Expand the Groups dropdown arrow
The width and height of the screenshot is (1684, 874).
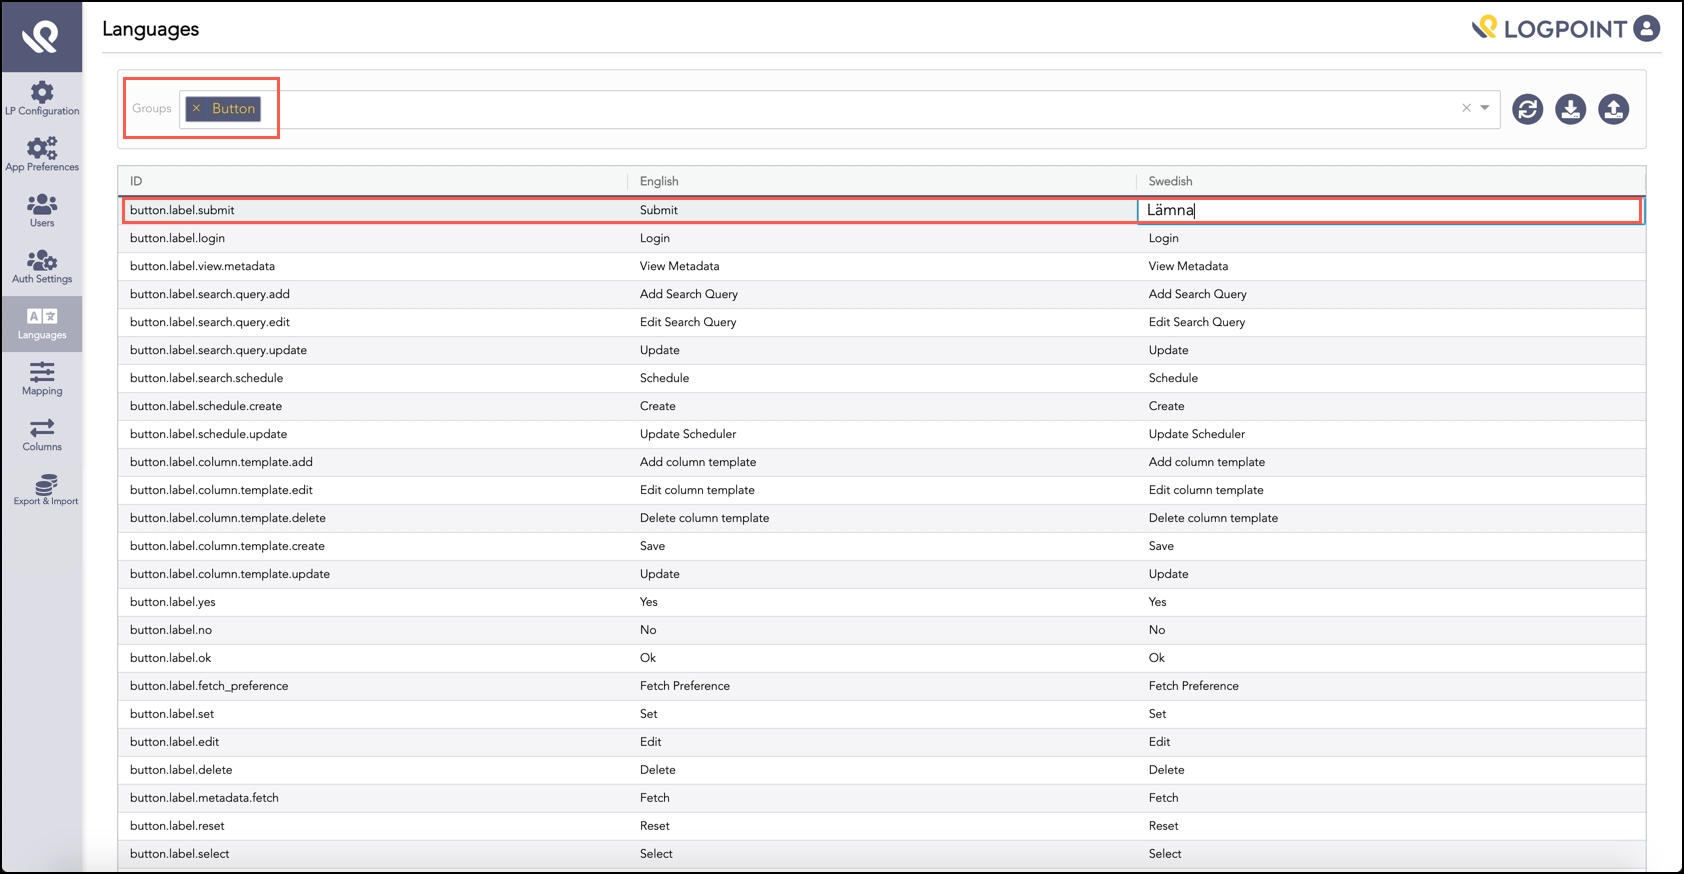coord(1485,108)
